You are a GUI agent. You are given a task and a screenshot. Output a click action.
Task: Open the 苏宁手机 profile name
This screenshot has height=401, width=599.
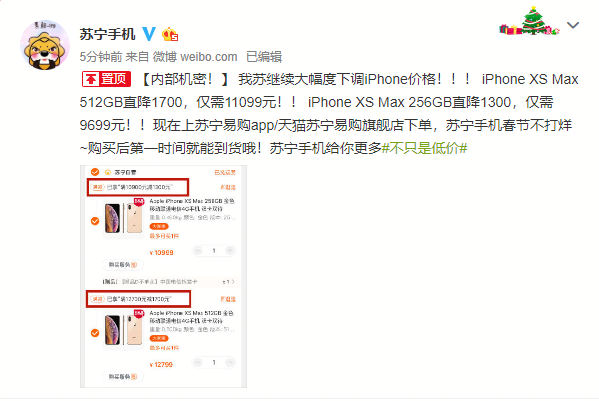click(x=107, y=34)
